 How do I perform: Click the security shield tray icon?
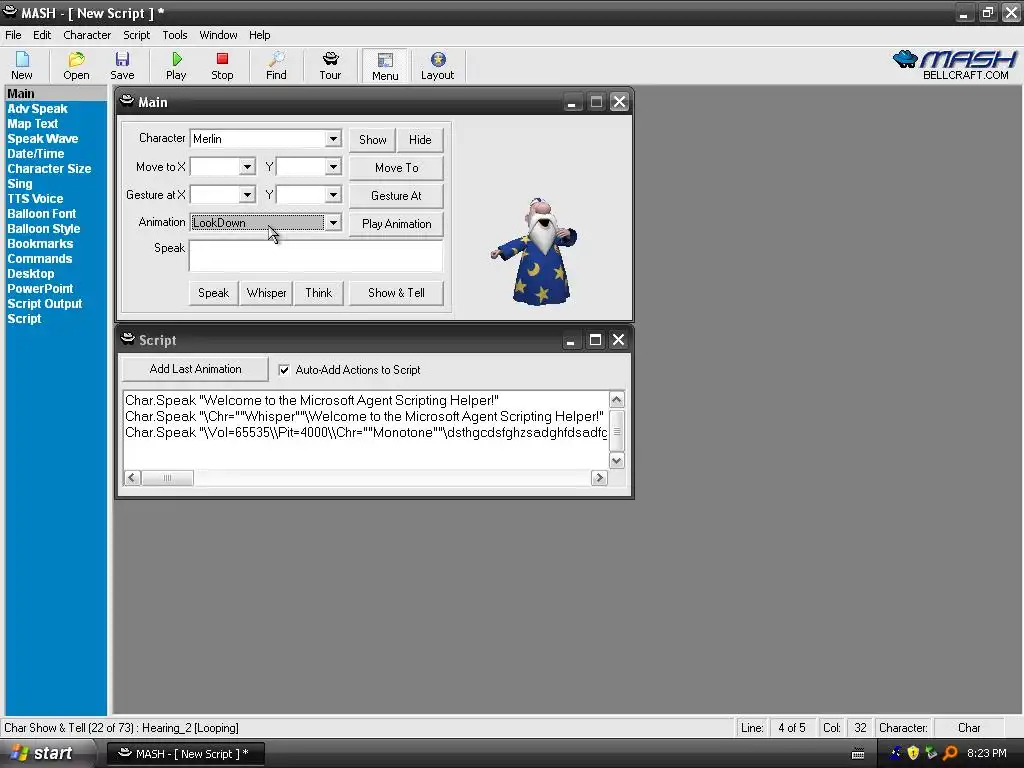913,753
